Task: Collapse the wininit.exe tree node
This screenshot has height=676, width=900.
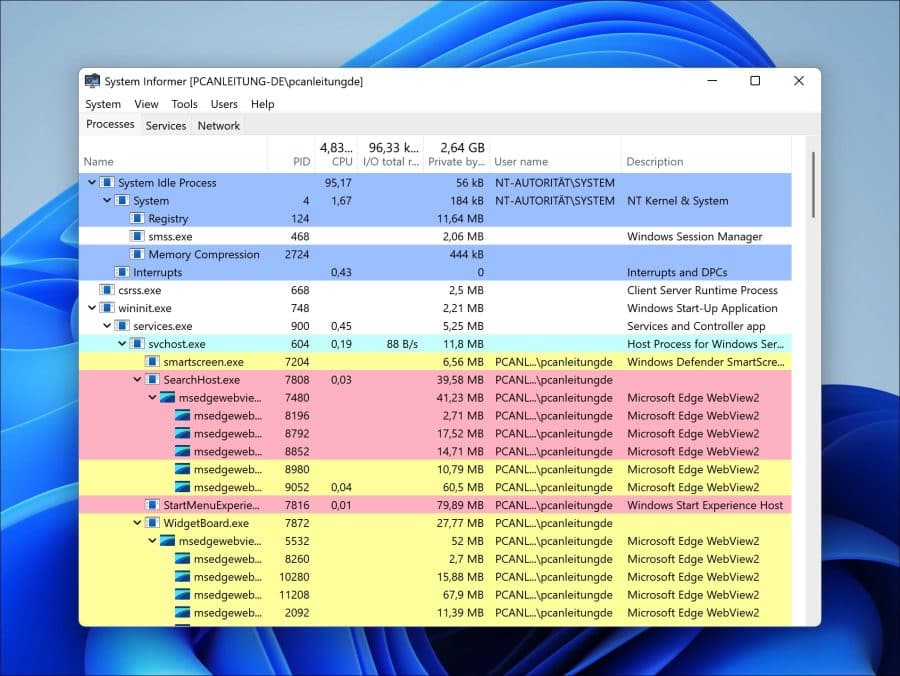Action: click(93, 309)
